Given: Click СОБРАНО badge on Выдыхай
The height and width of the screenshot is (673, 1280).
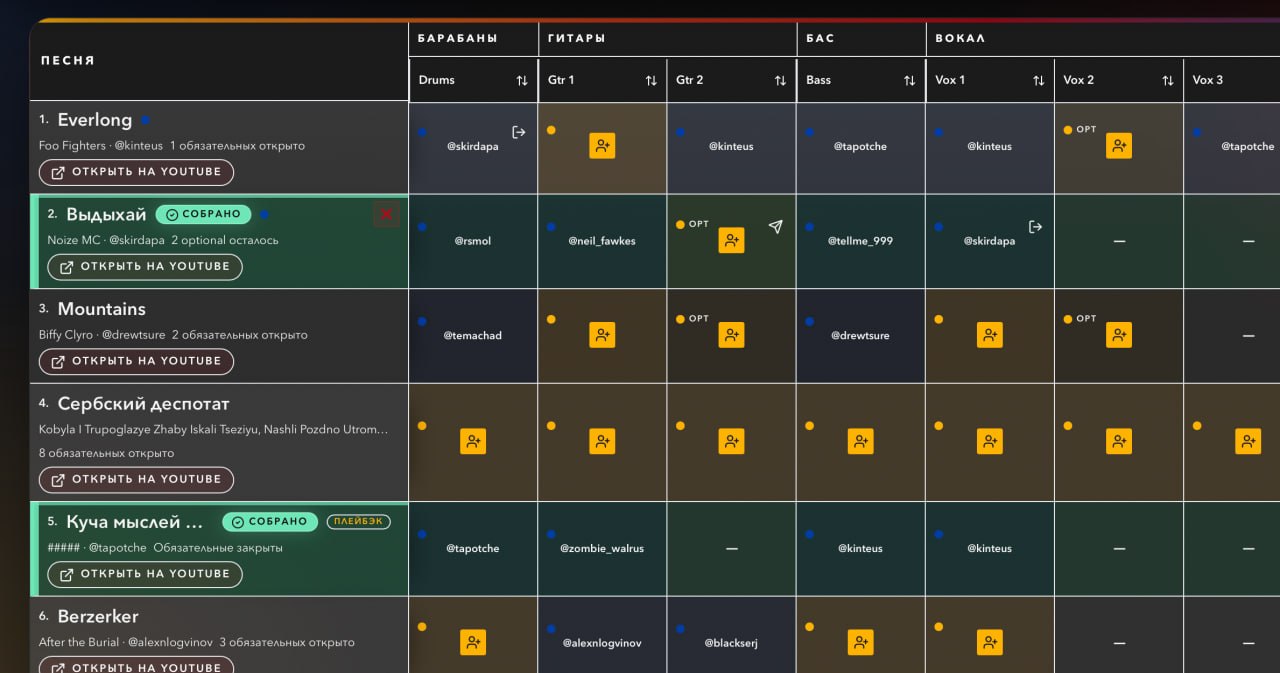Looking at the screenshot, I should [203, 214].
